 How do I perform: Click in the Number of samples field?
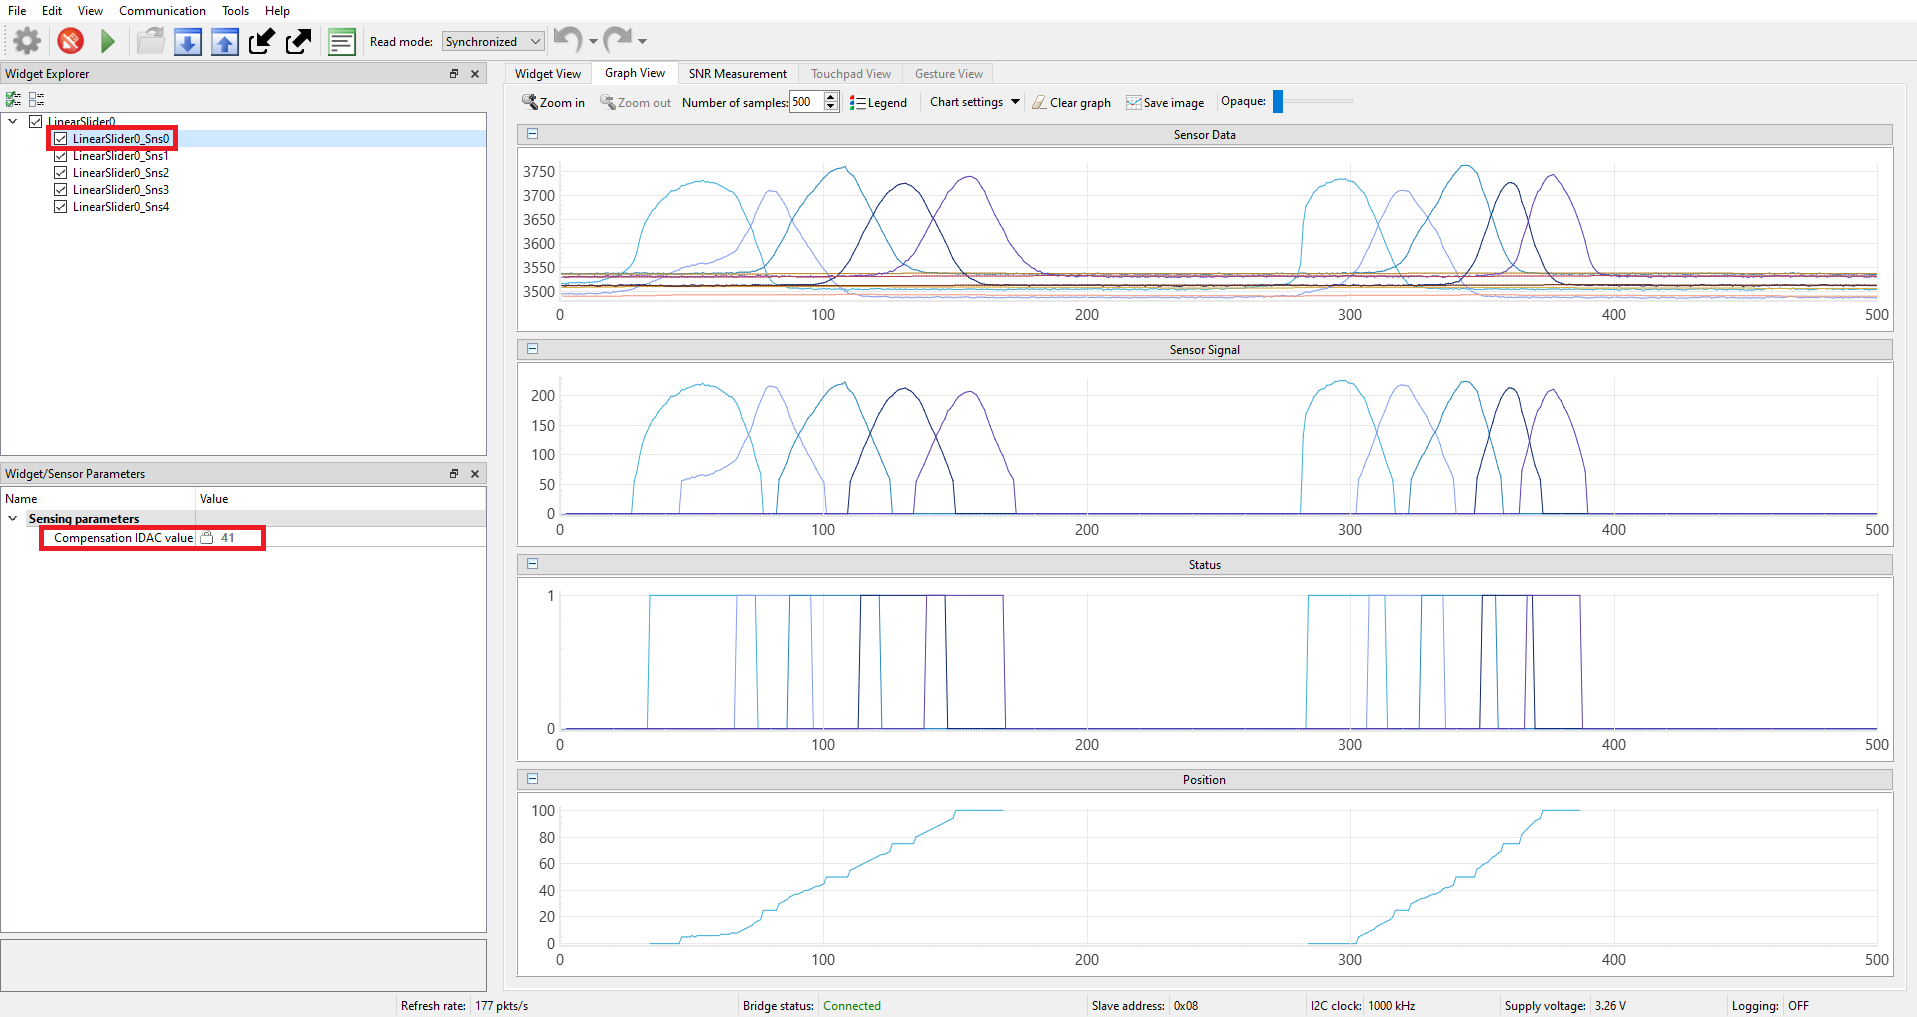point(806,102)
